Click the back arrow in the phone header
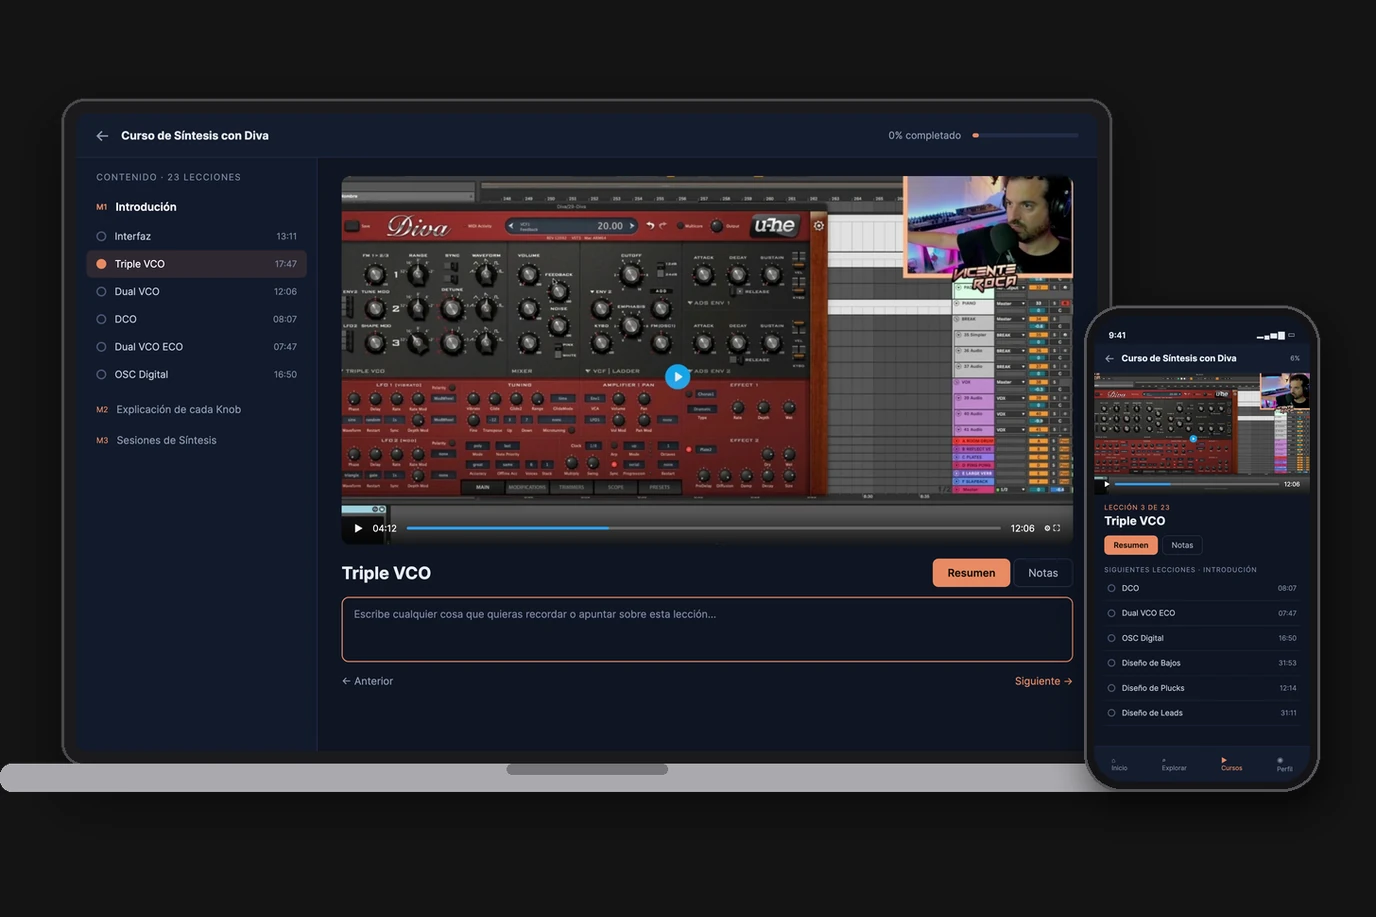The height and width of the screenshot is (917, 1376). pos(1109,358)
